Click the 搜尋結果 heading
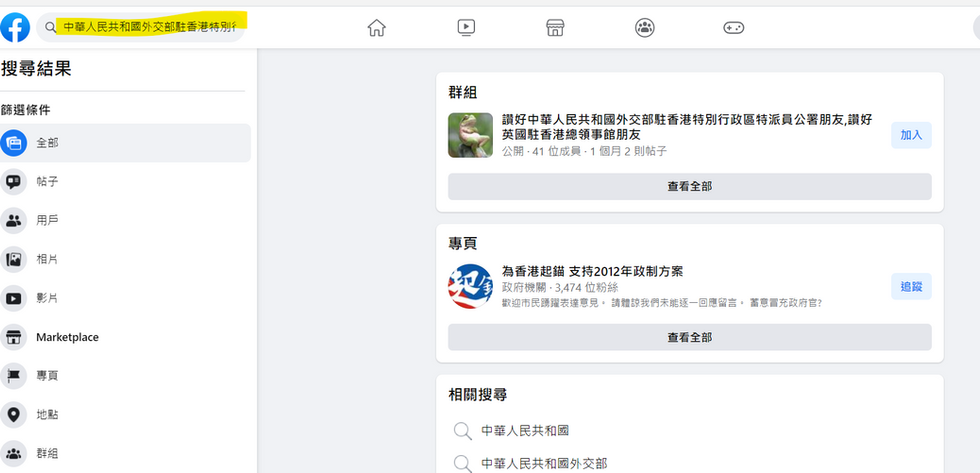Screen dimensions: 980x473 (36, 69)
